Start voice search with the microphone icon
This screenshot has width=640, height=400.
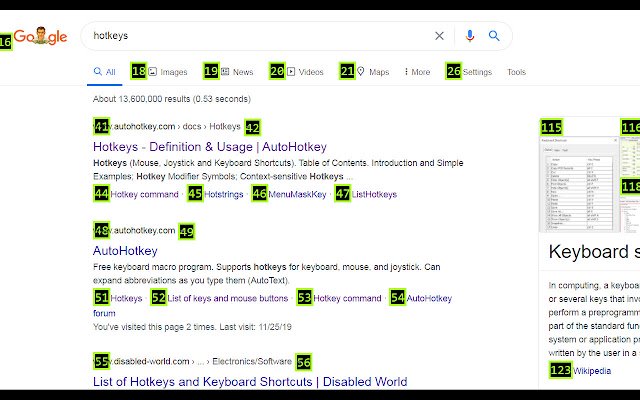(x=470, y=36)
